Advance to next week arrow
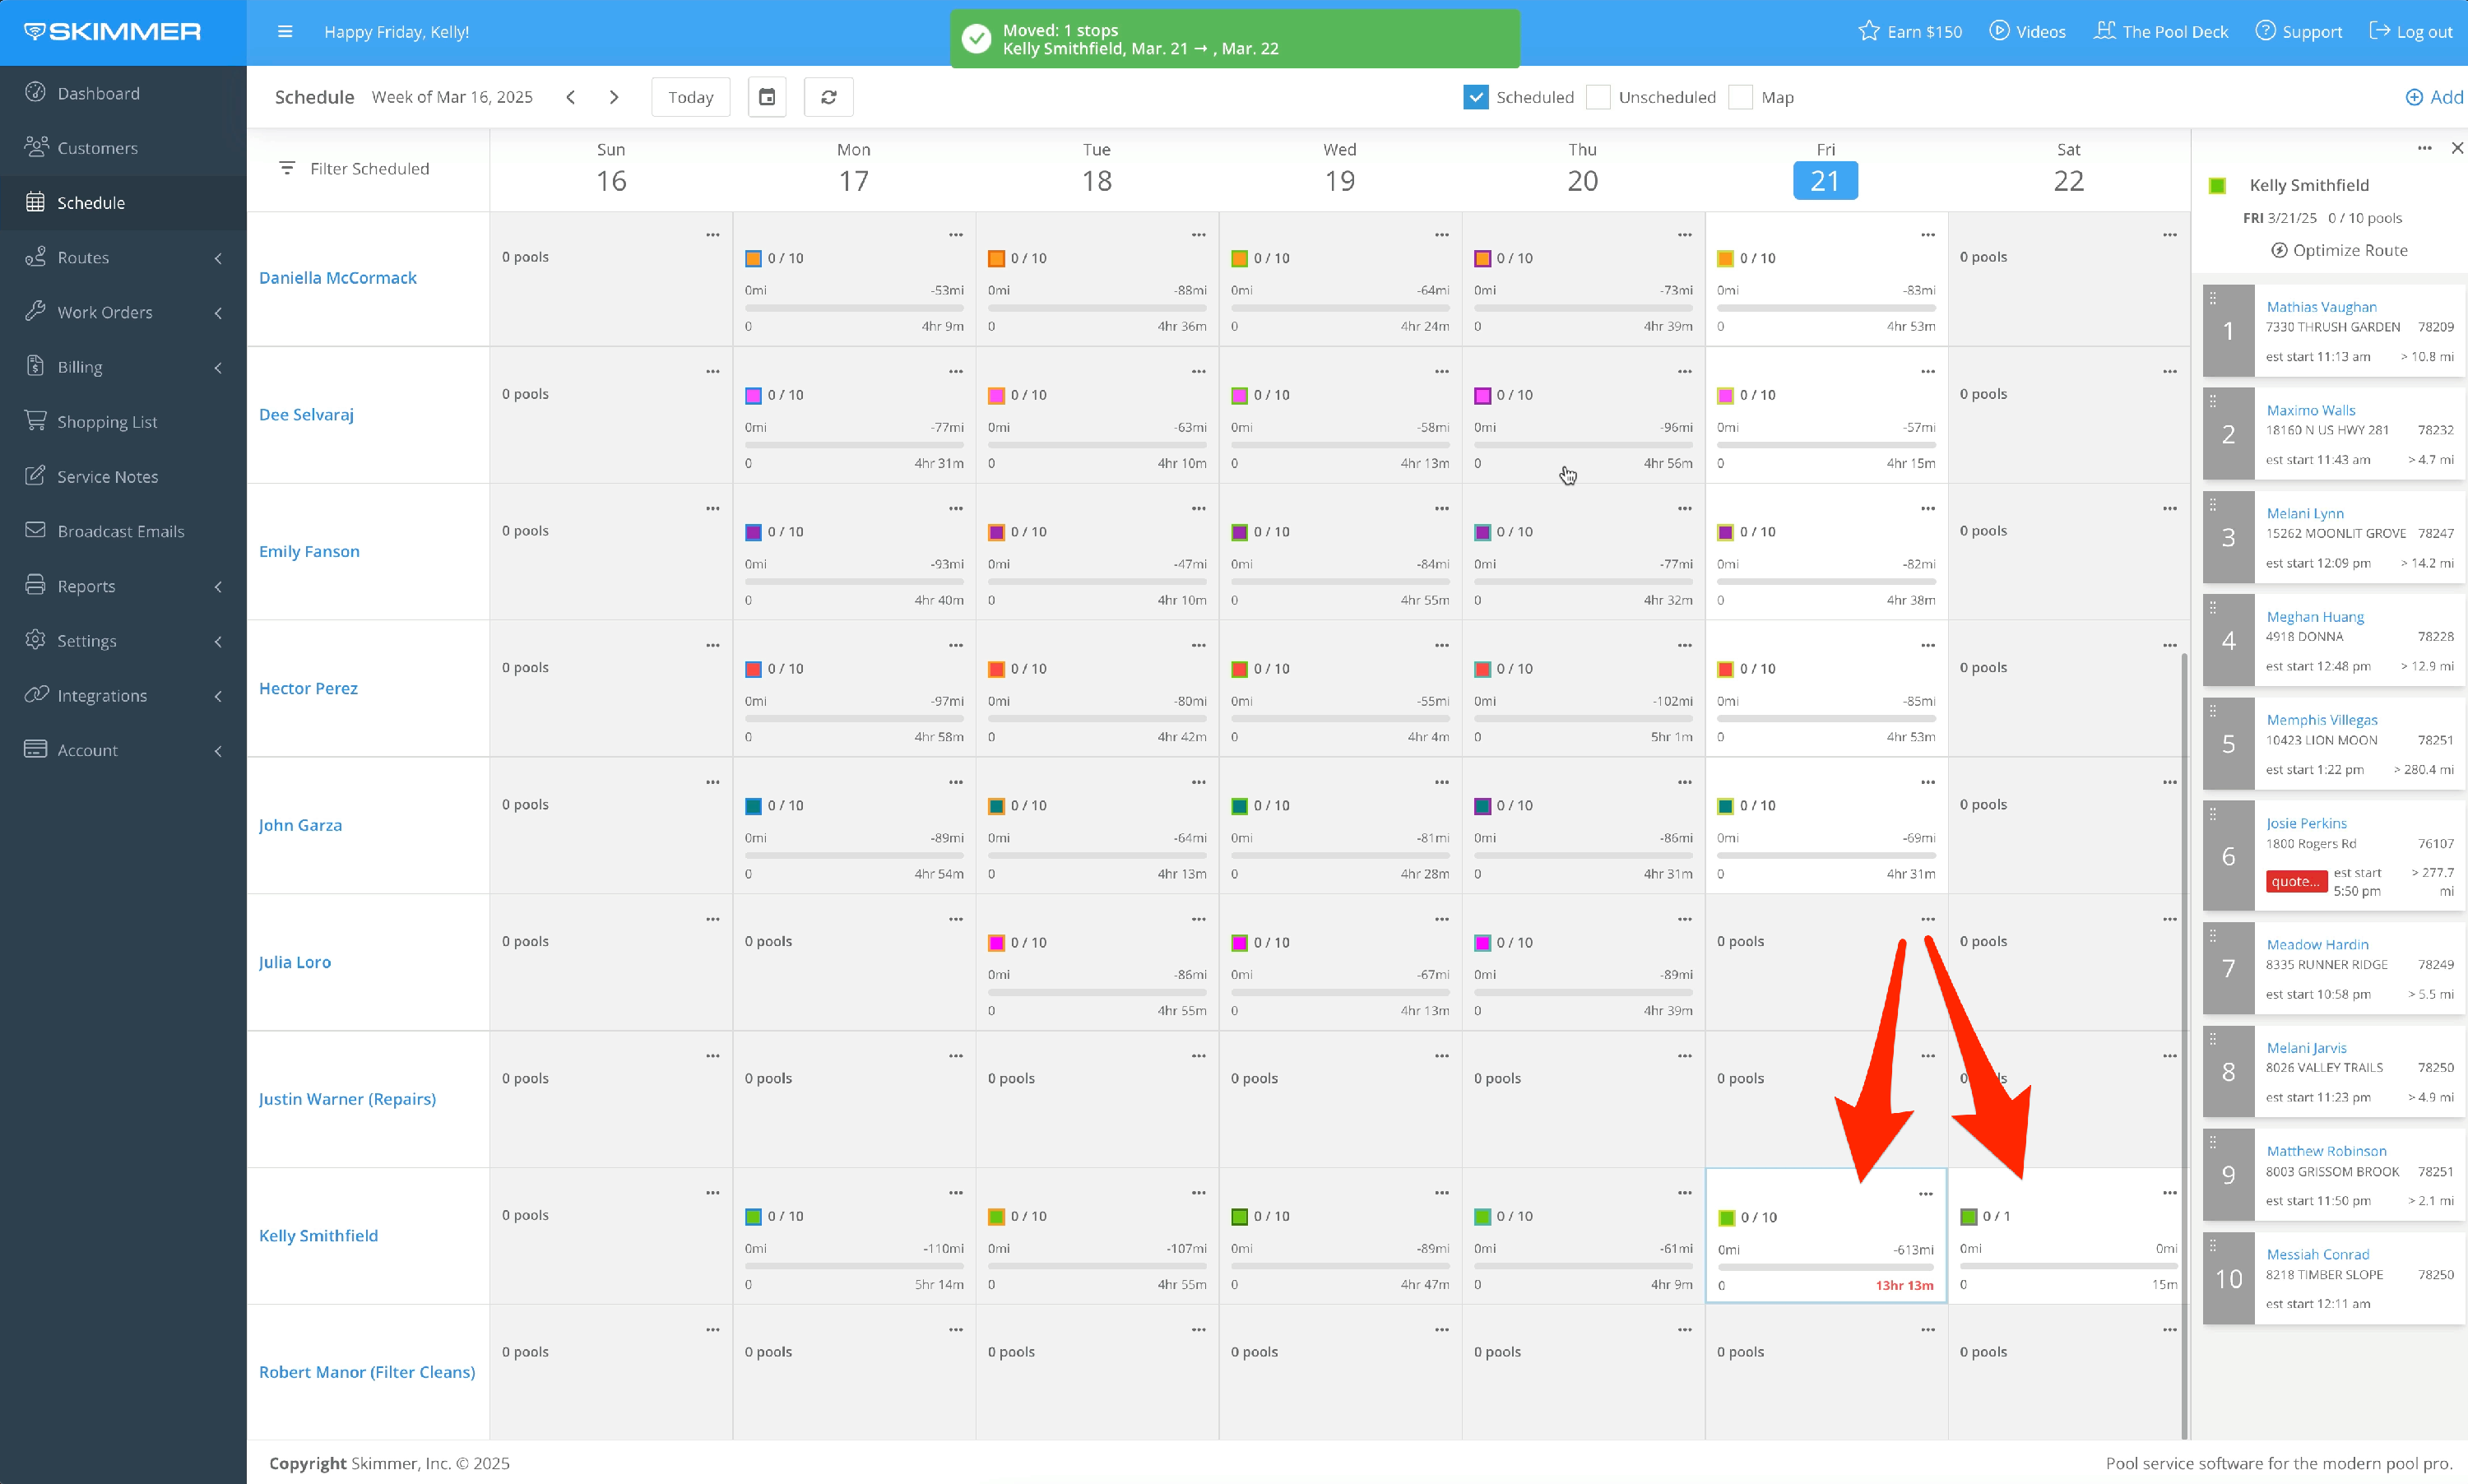Viewport: 2468px width, 1484px height. (614, 97)
